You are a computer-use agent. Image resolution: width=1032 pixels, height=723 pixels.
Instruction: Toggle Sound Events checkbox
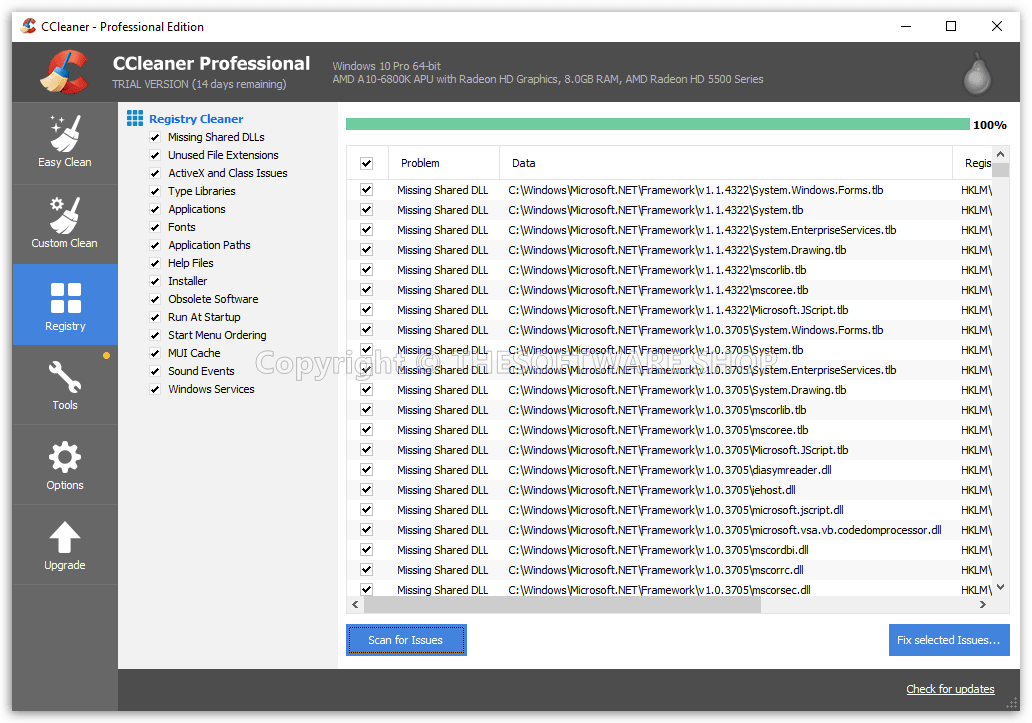[155, 371]
